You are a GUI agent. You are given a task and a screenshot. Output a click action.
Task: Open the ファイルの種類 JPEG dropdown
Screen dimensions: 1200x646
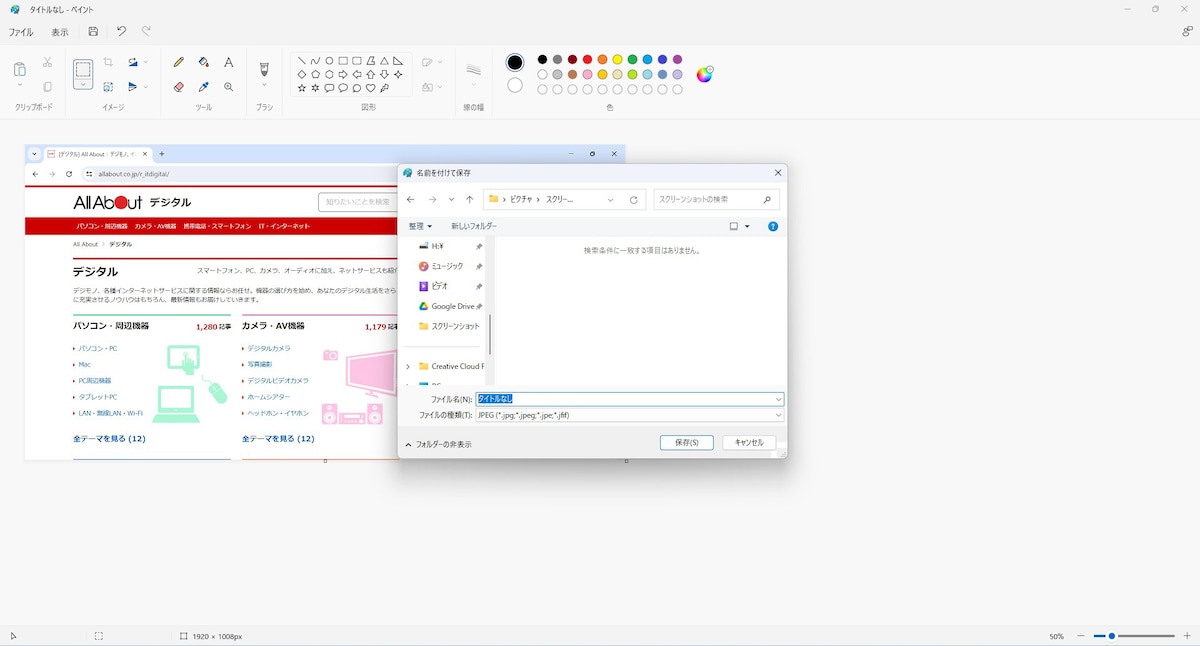point(630,415)
